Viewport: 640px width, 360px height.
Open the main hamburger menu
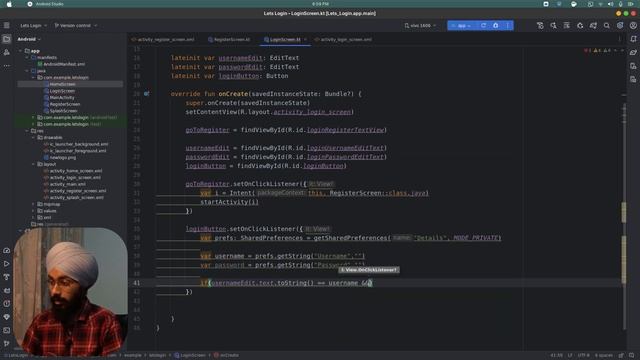click(7, 25)
